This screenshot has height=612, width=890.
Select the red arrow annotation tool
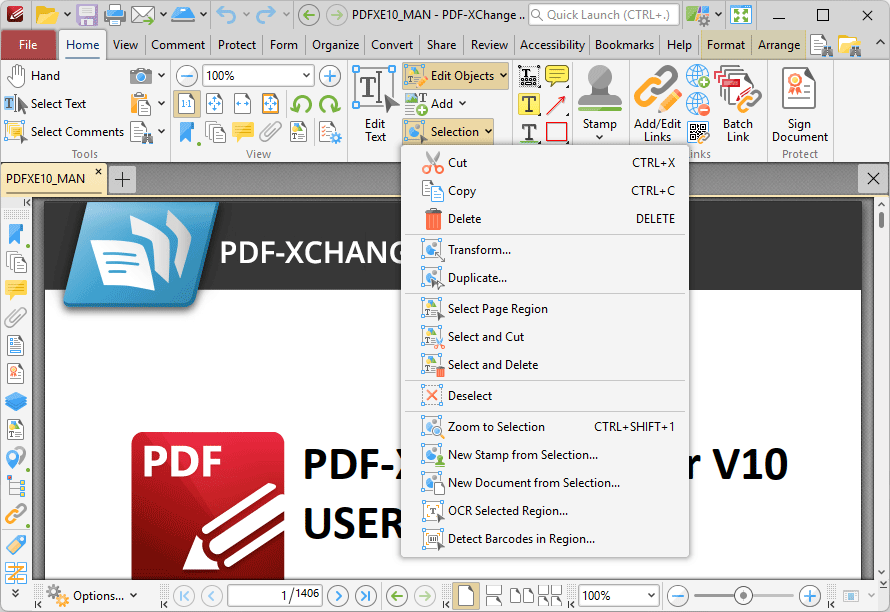click(557, 104)
